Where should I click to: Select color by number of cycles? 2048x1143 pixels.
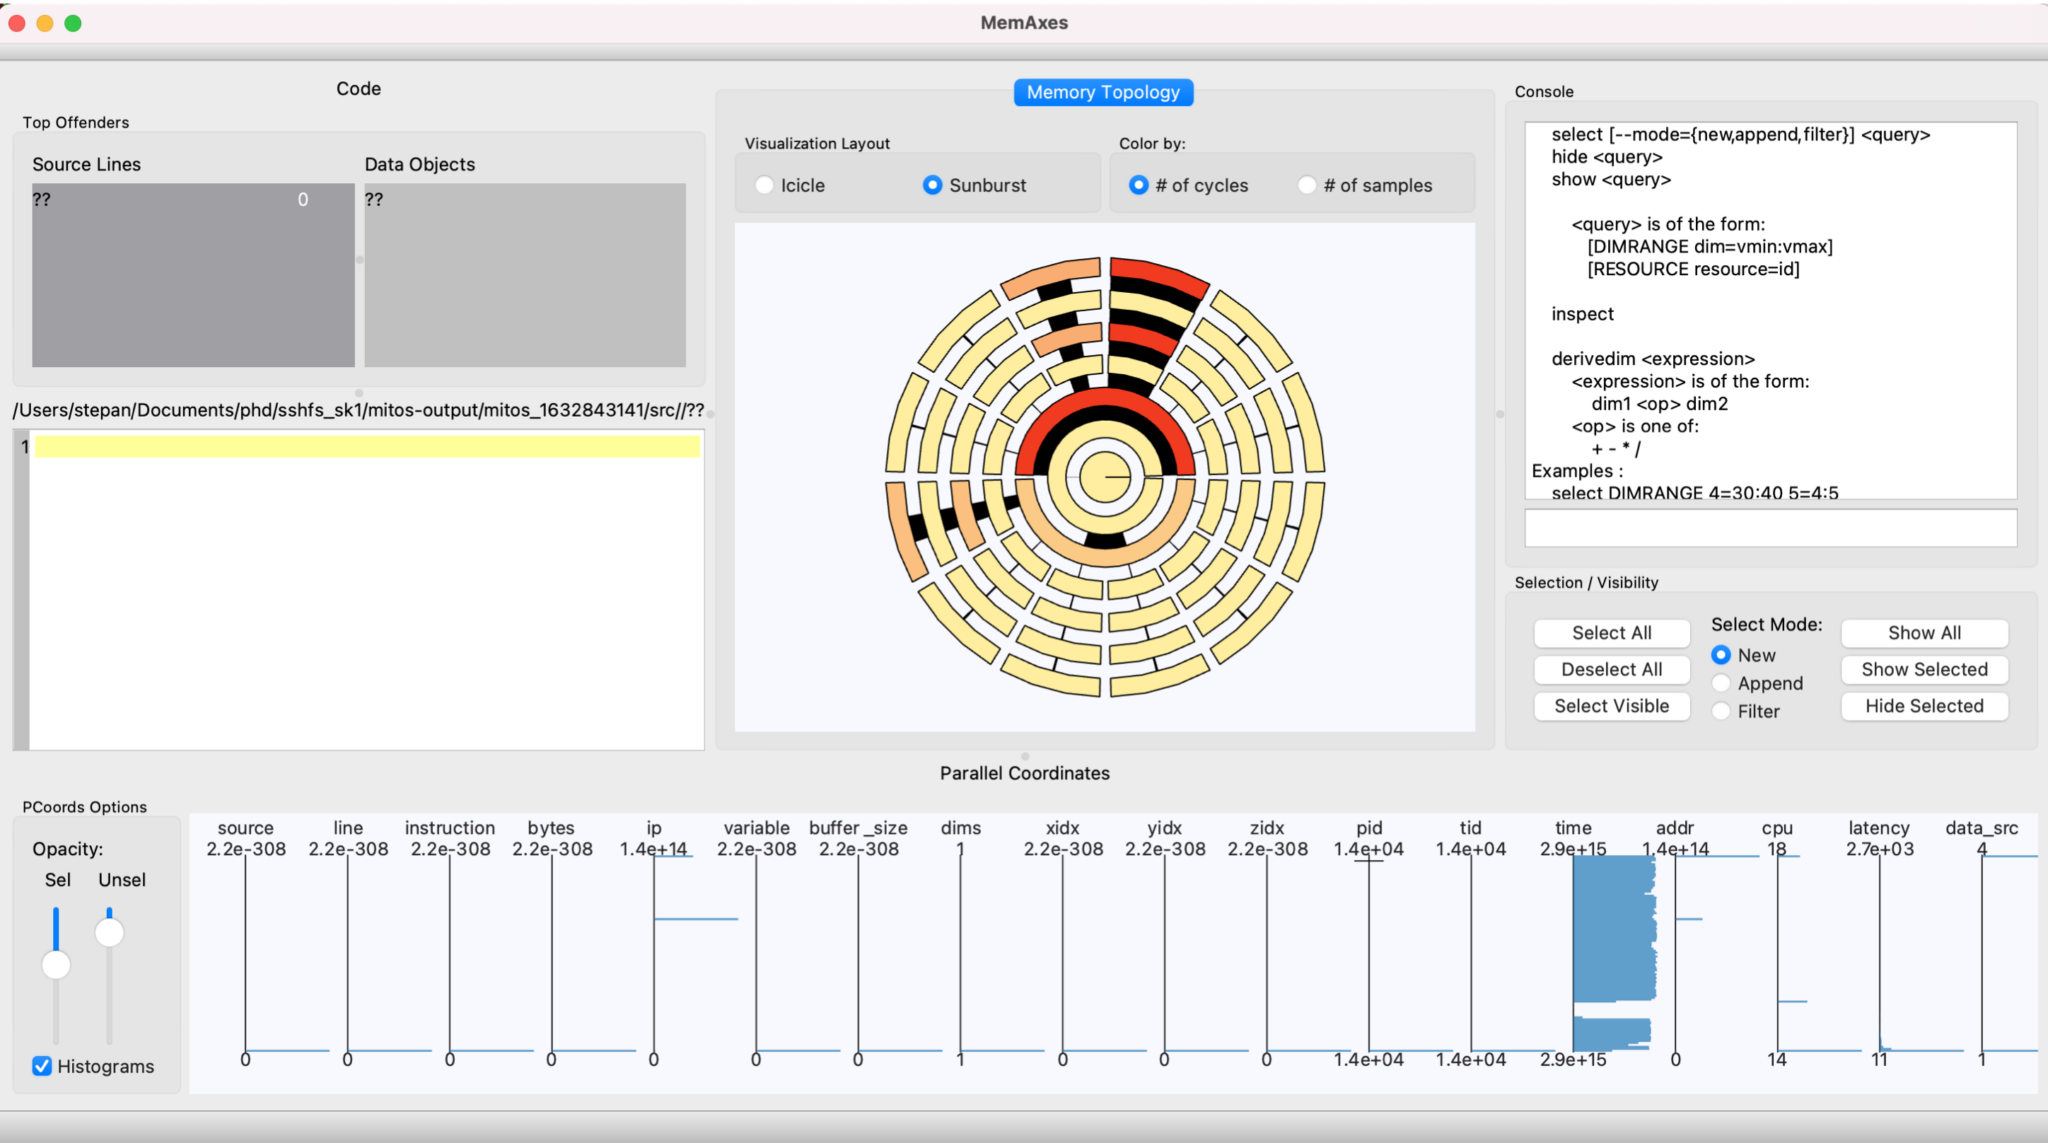(1138, 185)
